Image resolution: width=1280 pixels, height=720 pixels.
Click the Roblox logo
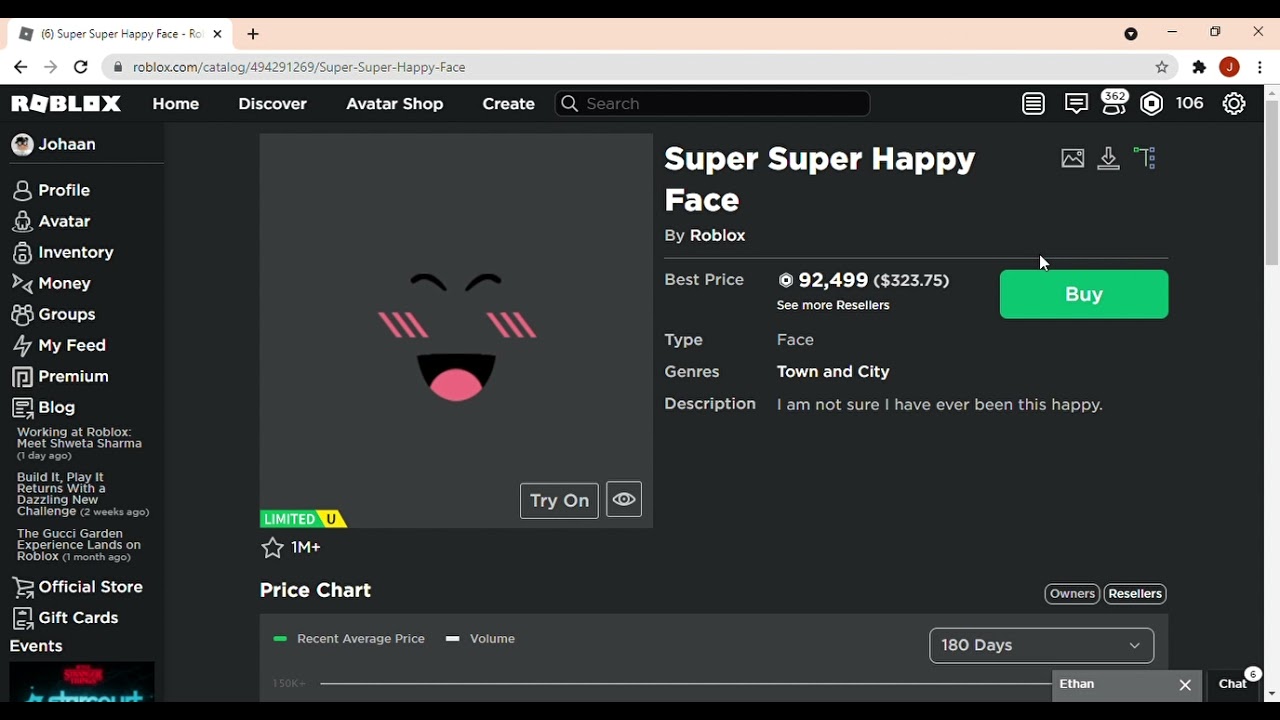click(66, 104)
